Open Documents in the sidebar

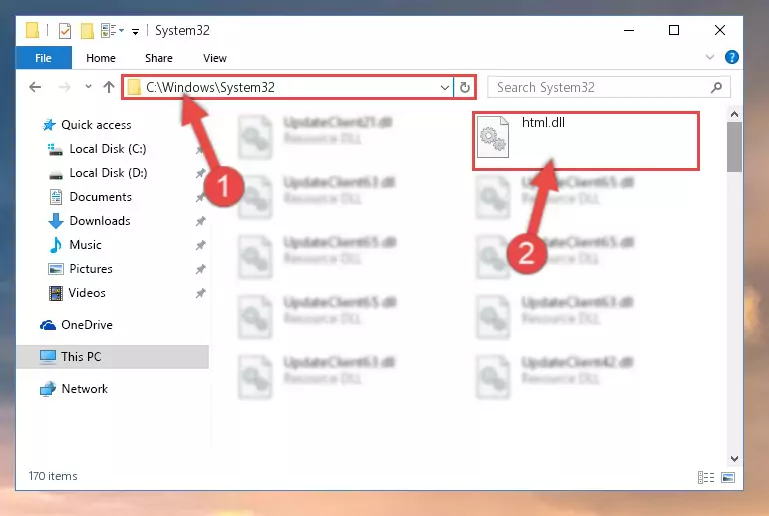click(x=101, y=197)
